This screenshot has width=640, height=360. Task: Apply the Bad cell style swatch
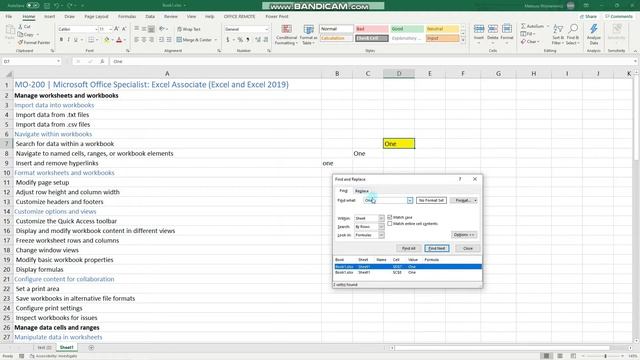coord(371,29)
